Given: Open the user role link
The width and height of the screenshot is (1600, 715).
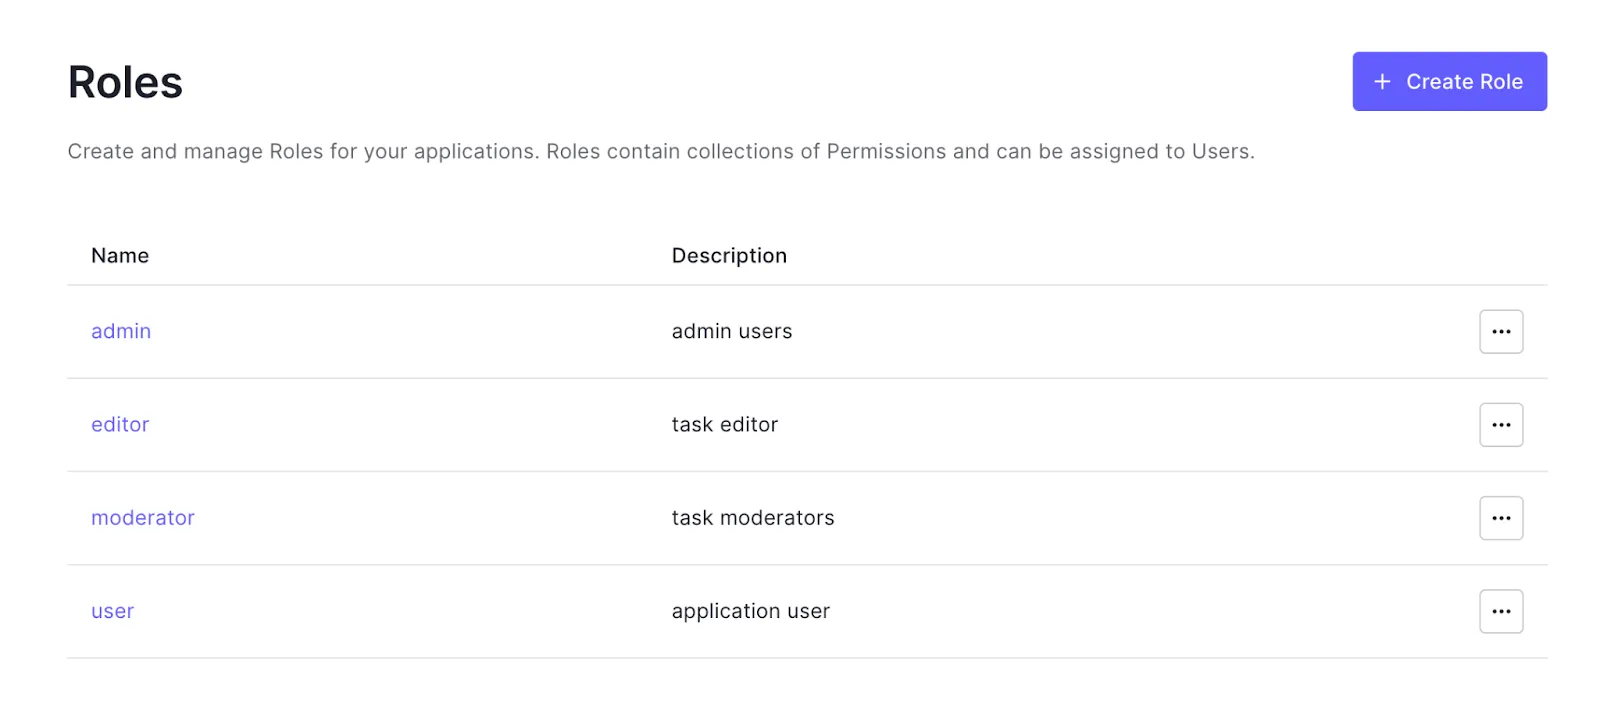Looking at the screenshot, I should pos(112,611).
